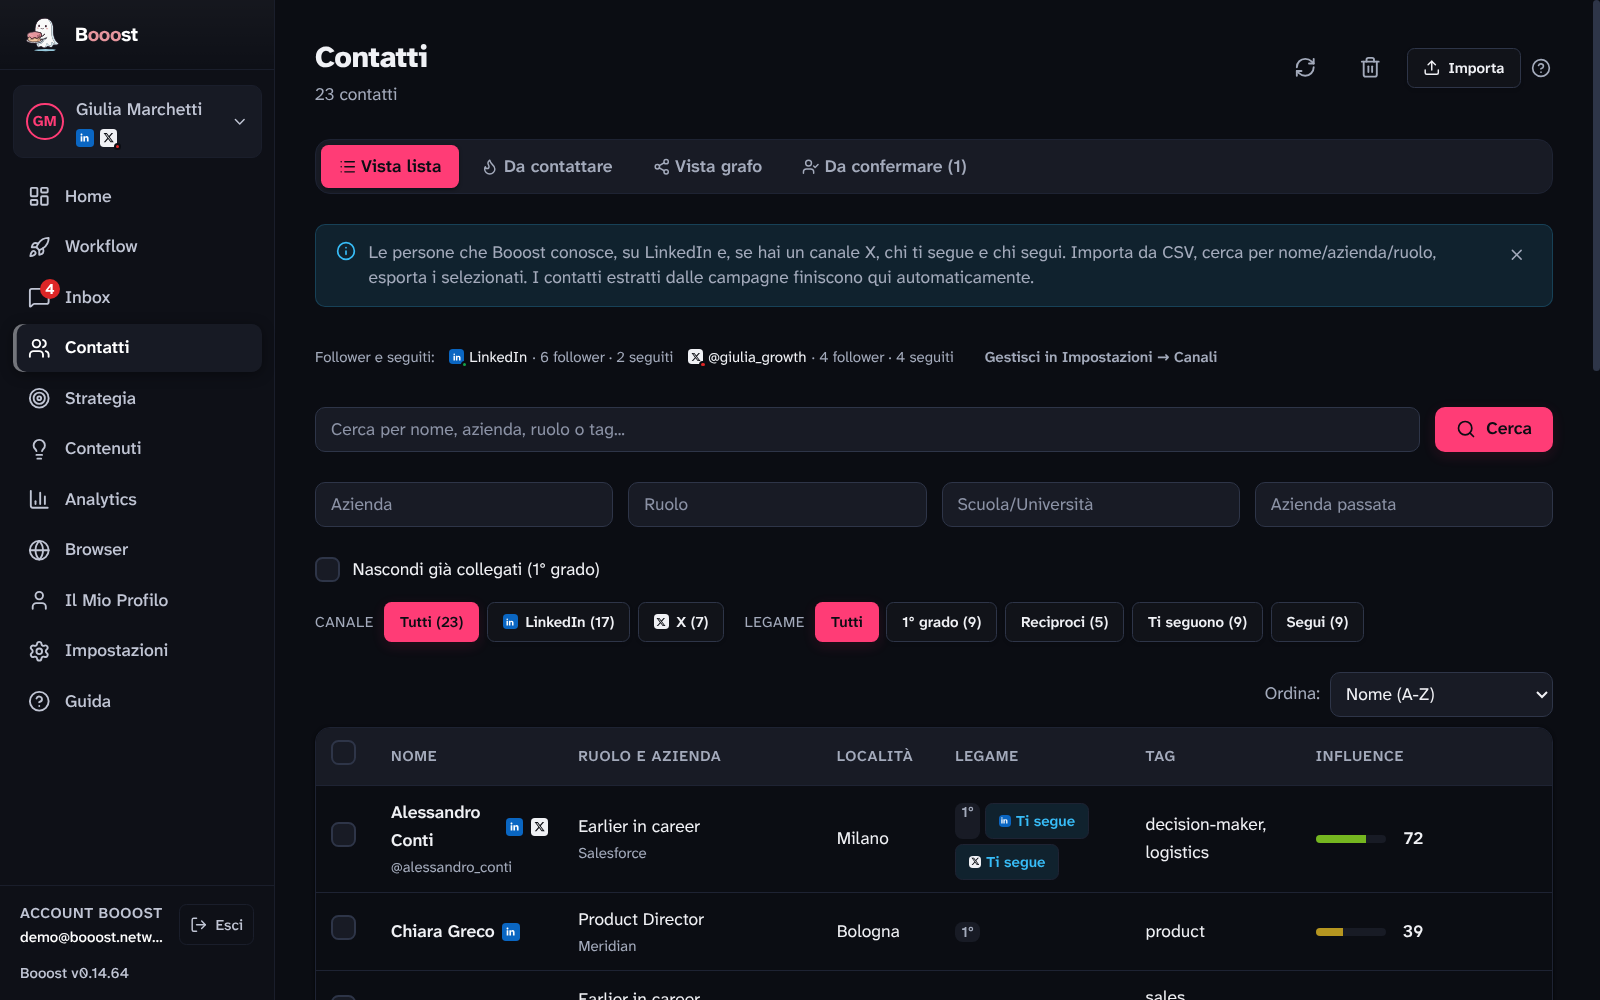The image size is (1600, 1000).
Task: Open Inbox with 4 notifications
Action: [x=138, y=297]
